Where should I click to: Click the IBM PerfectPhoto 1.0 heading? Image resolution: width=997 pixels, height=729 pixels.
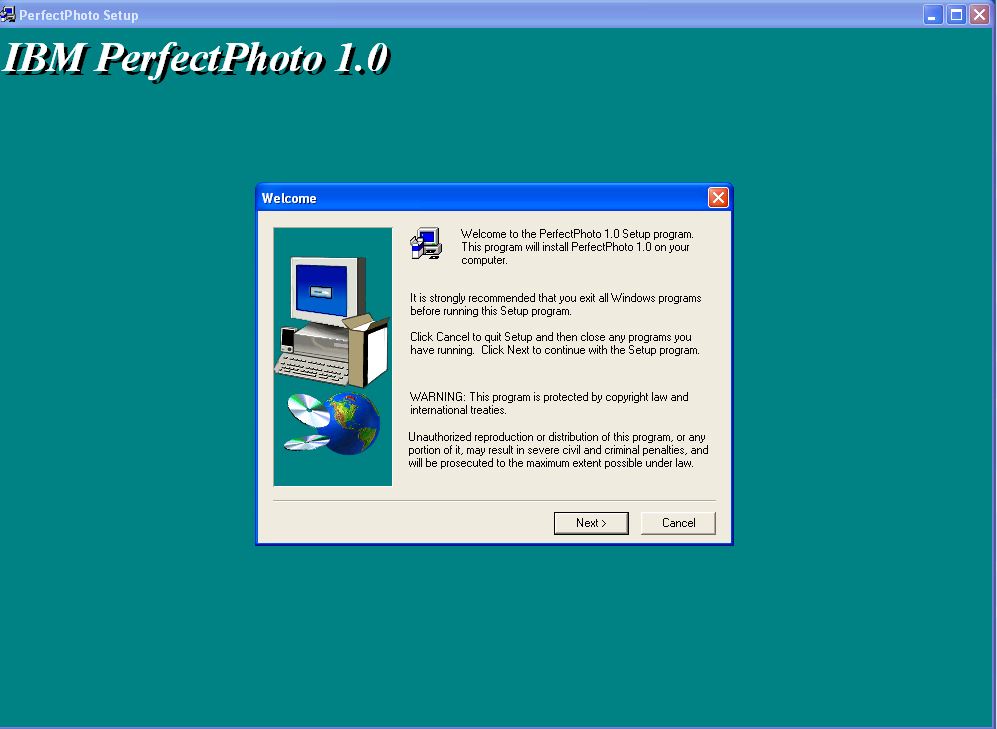pyautogui.click(x=196, y=59)
